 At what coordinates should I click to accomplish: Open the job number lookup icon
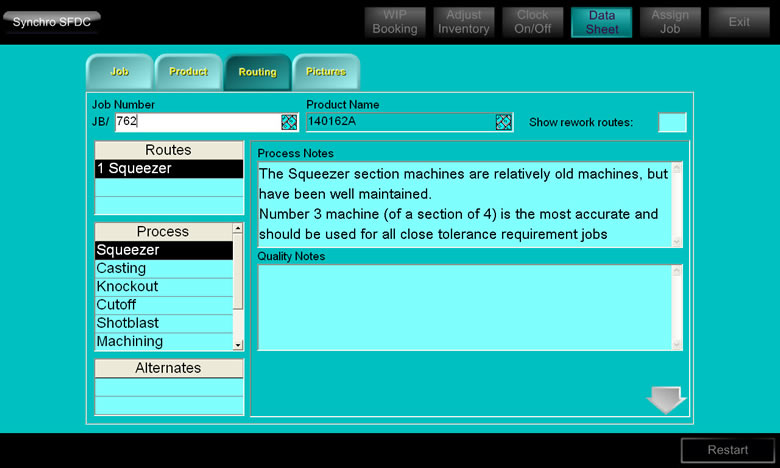(x=289, y=122)
